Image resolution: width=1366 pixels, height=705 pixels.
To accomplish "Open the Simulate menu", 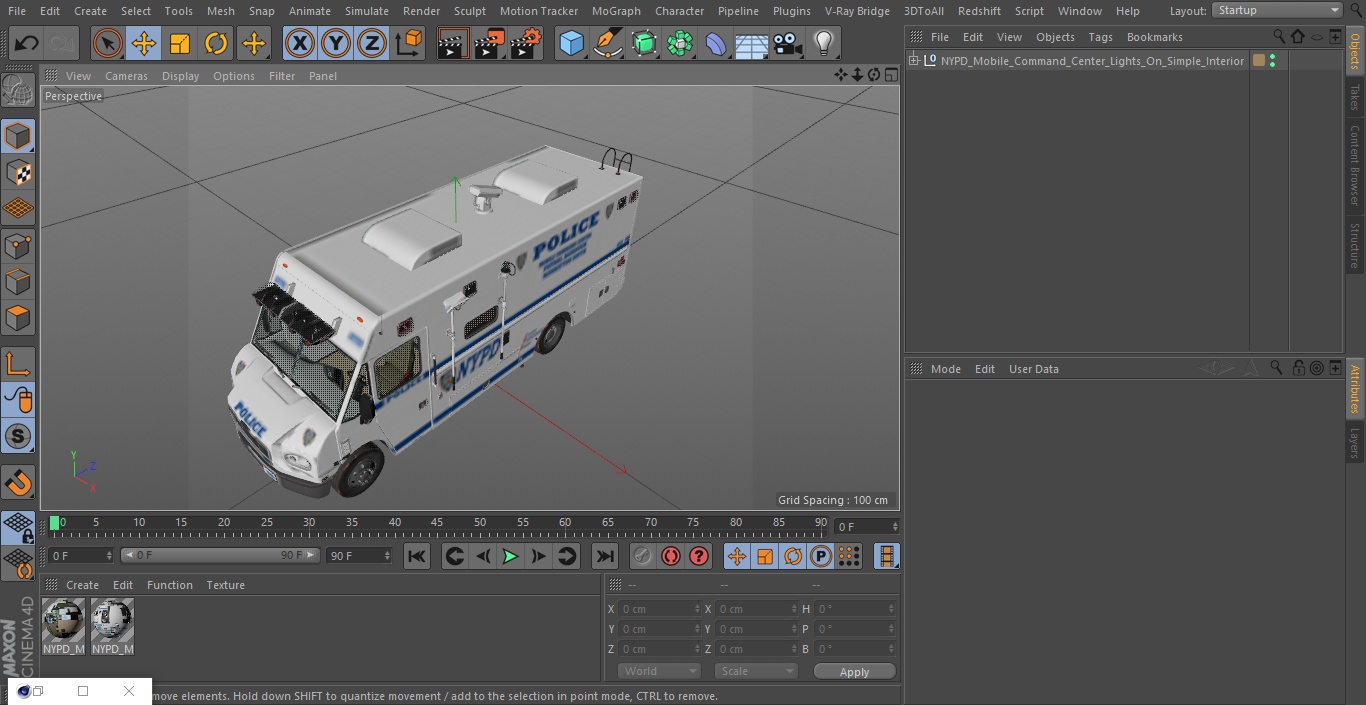I will click(x=367, y=11).
